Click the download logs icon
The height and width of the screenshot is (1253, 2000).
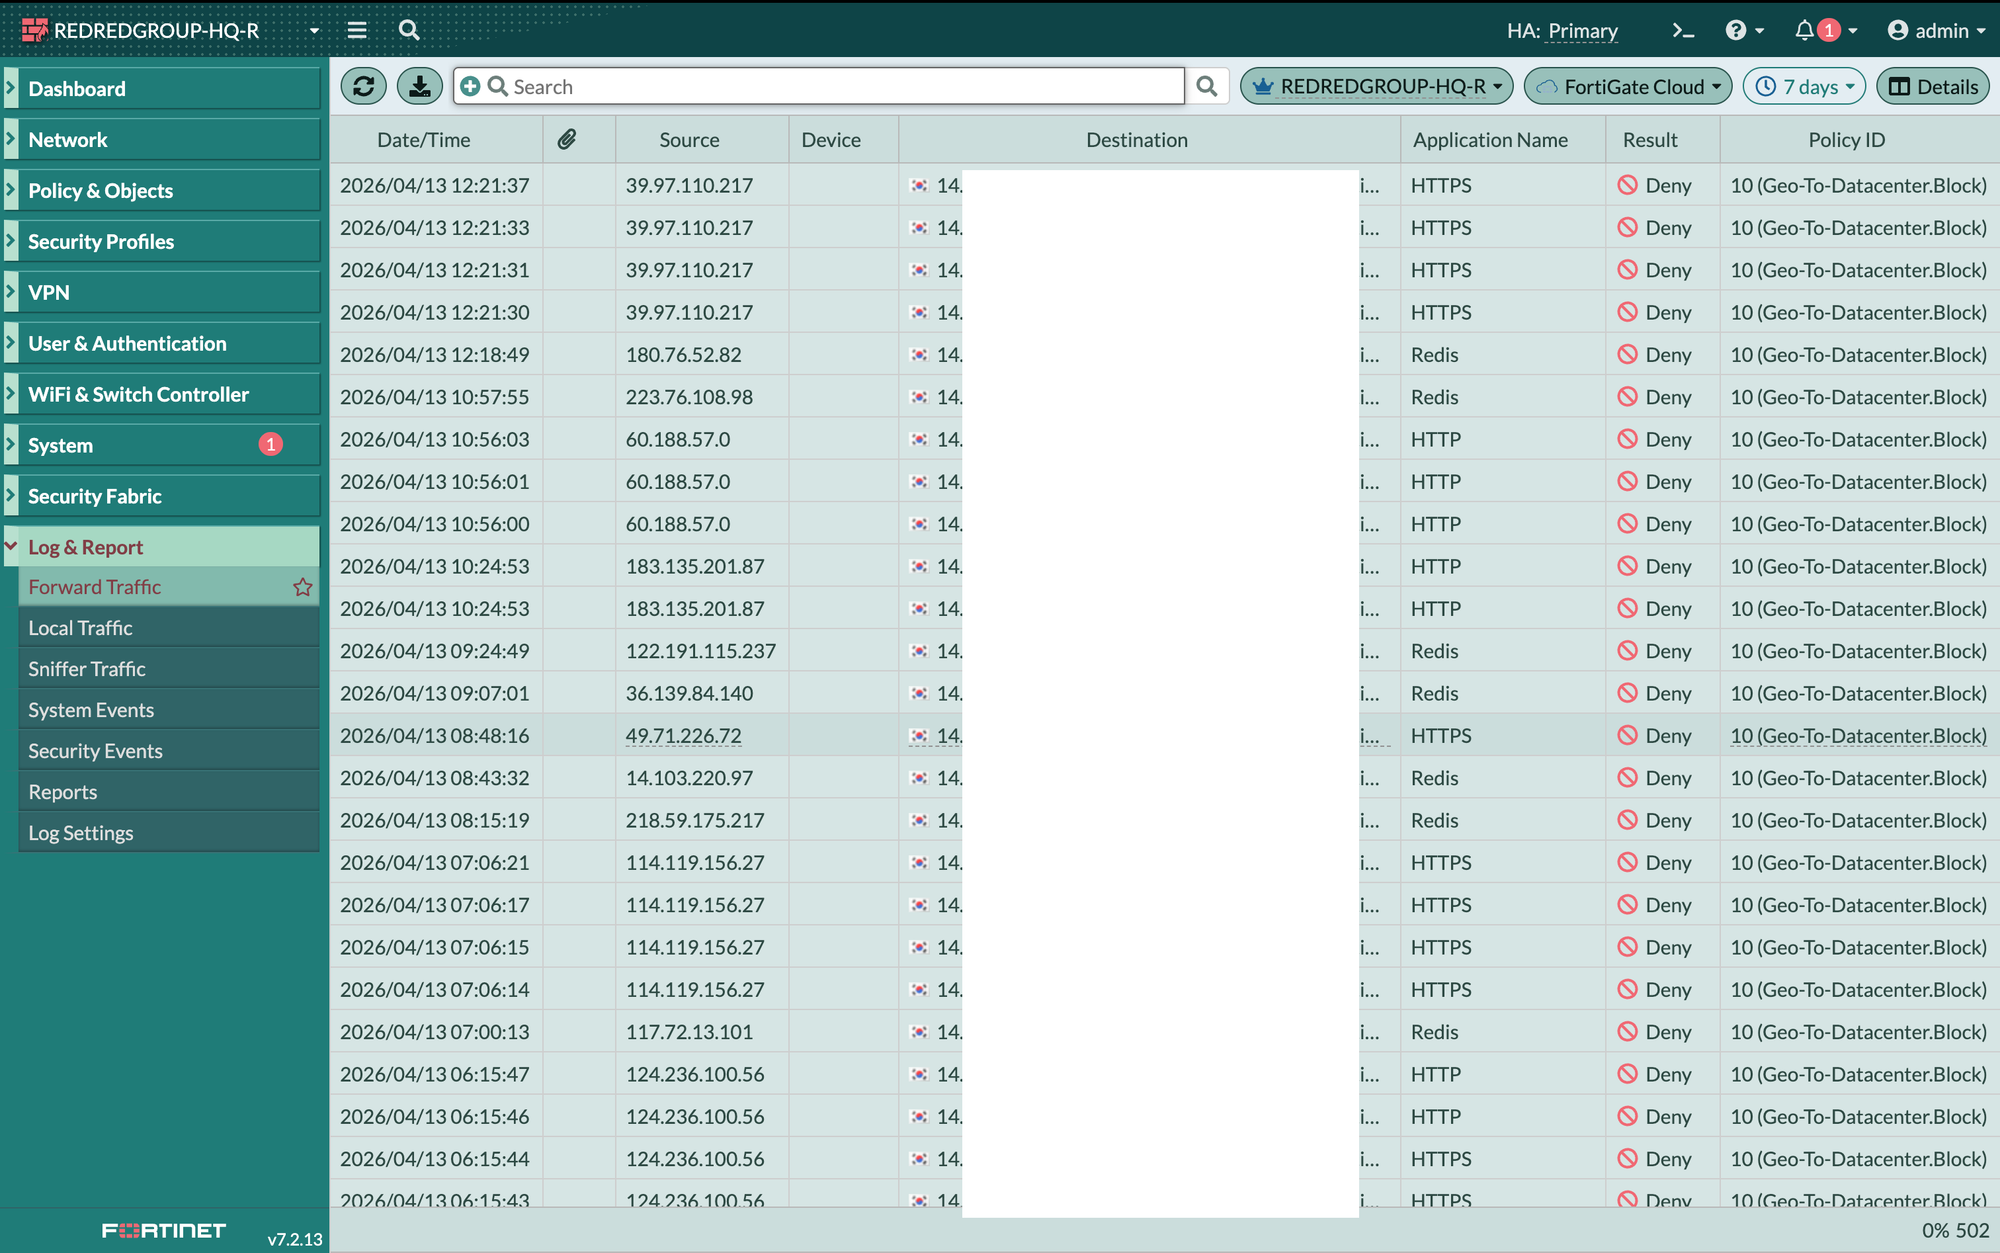tap(420, 87)
